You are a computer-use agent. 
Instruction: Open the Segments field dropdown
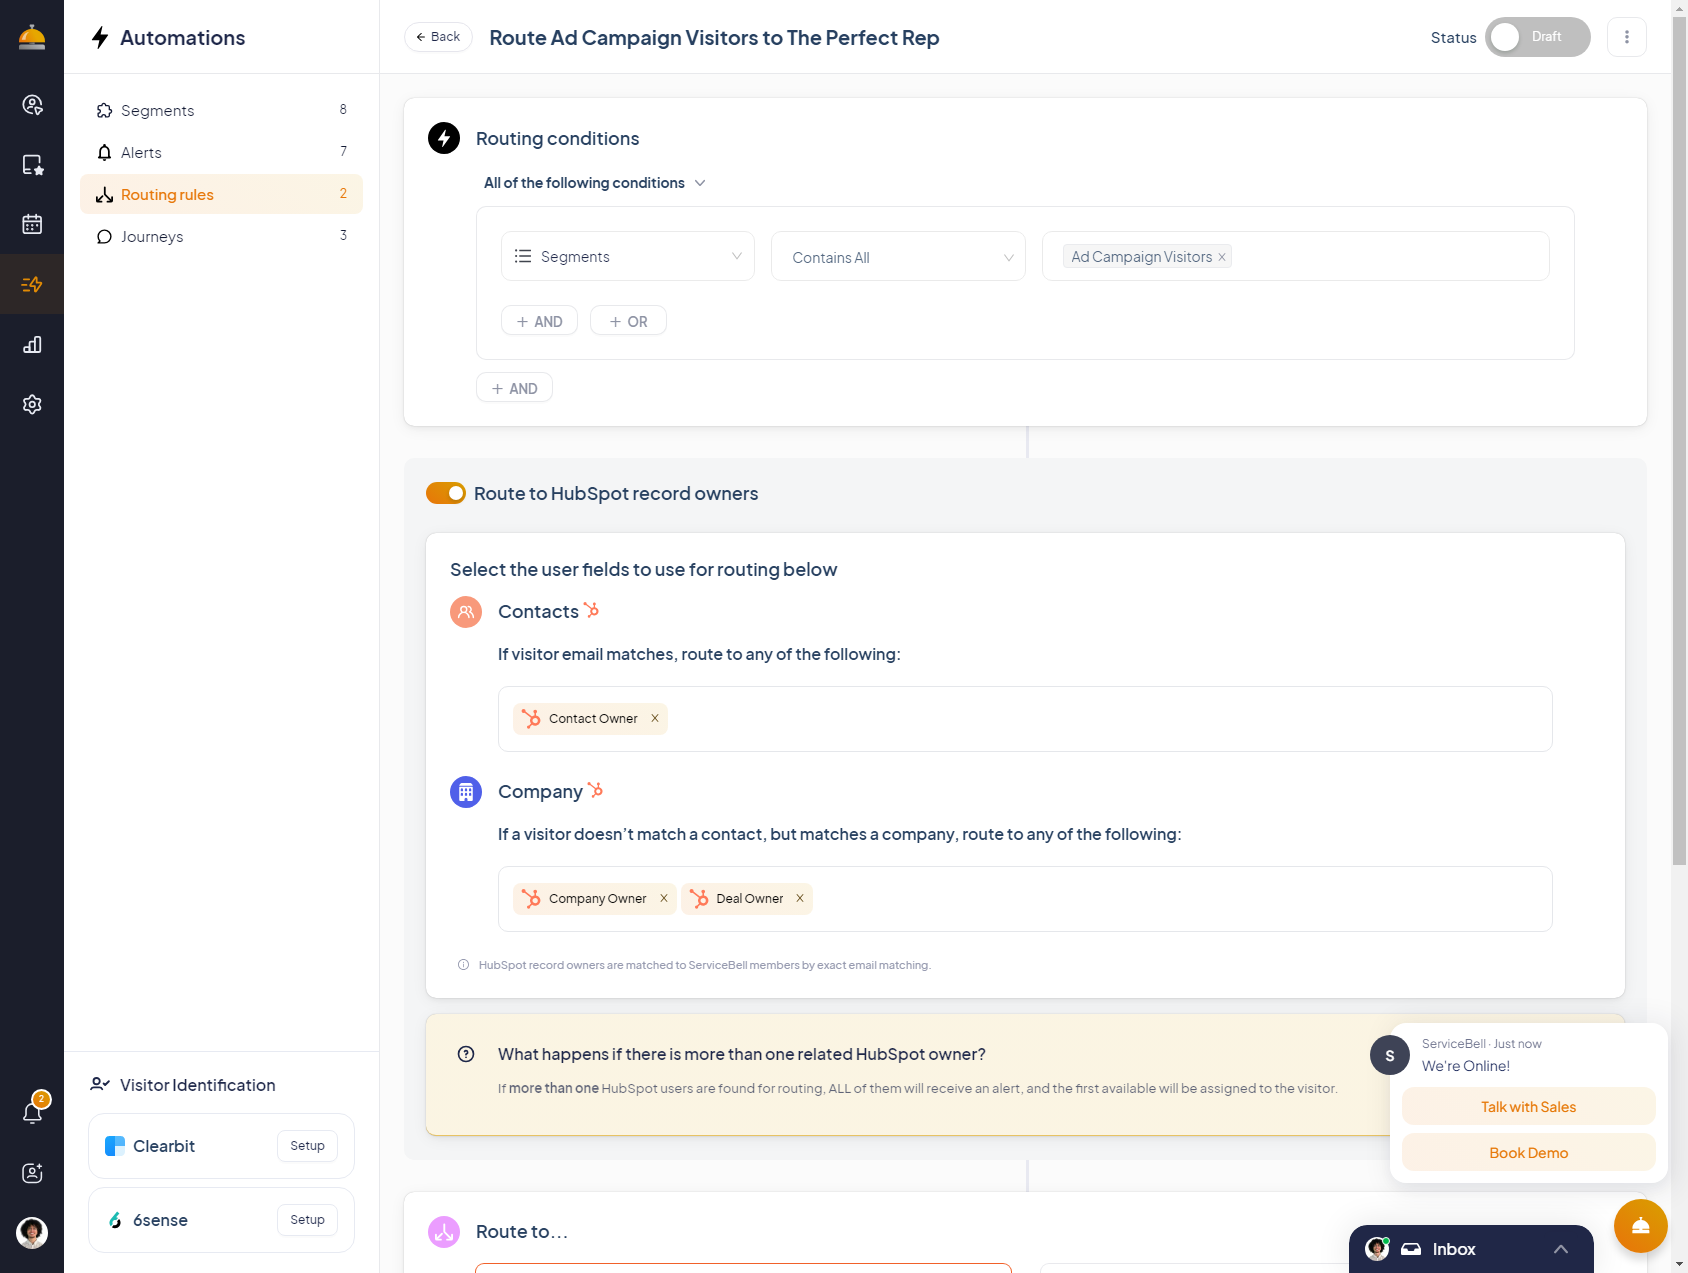627,256
